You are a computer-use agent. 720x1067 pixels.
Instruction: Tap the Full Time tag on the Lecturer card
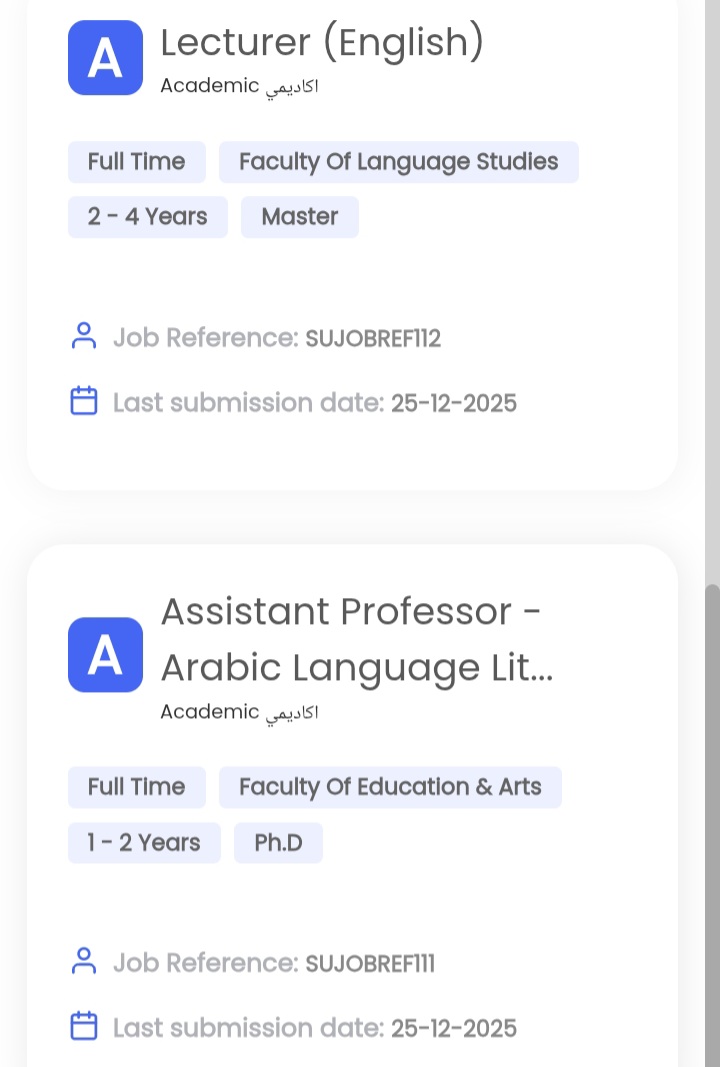pos(136,162)
